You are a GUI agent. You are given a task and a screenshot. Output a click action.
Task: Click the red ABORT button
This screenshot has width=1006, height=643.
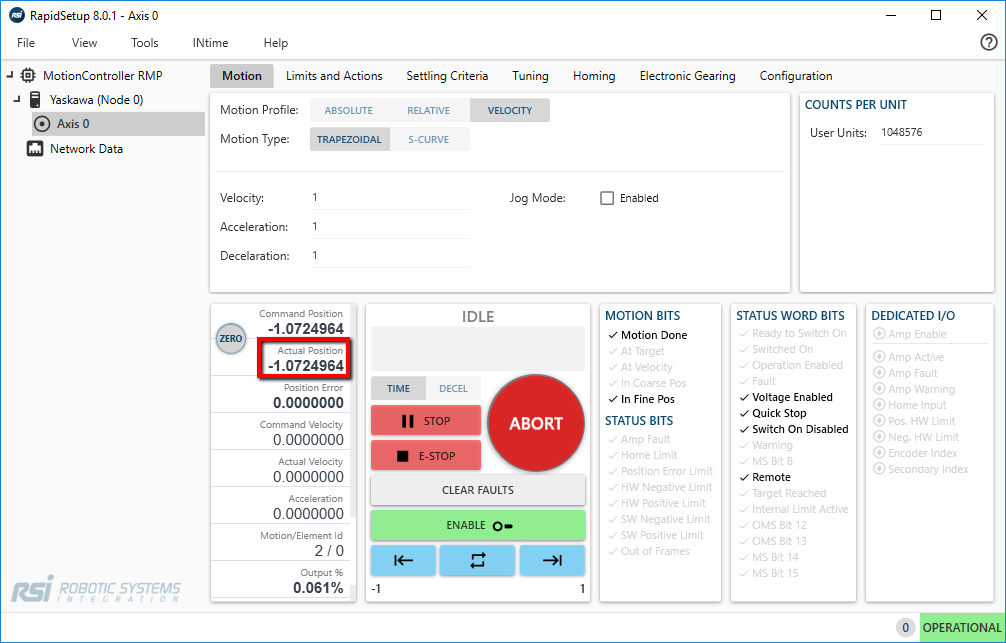pyautogui.click(x=536, y=424)
